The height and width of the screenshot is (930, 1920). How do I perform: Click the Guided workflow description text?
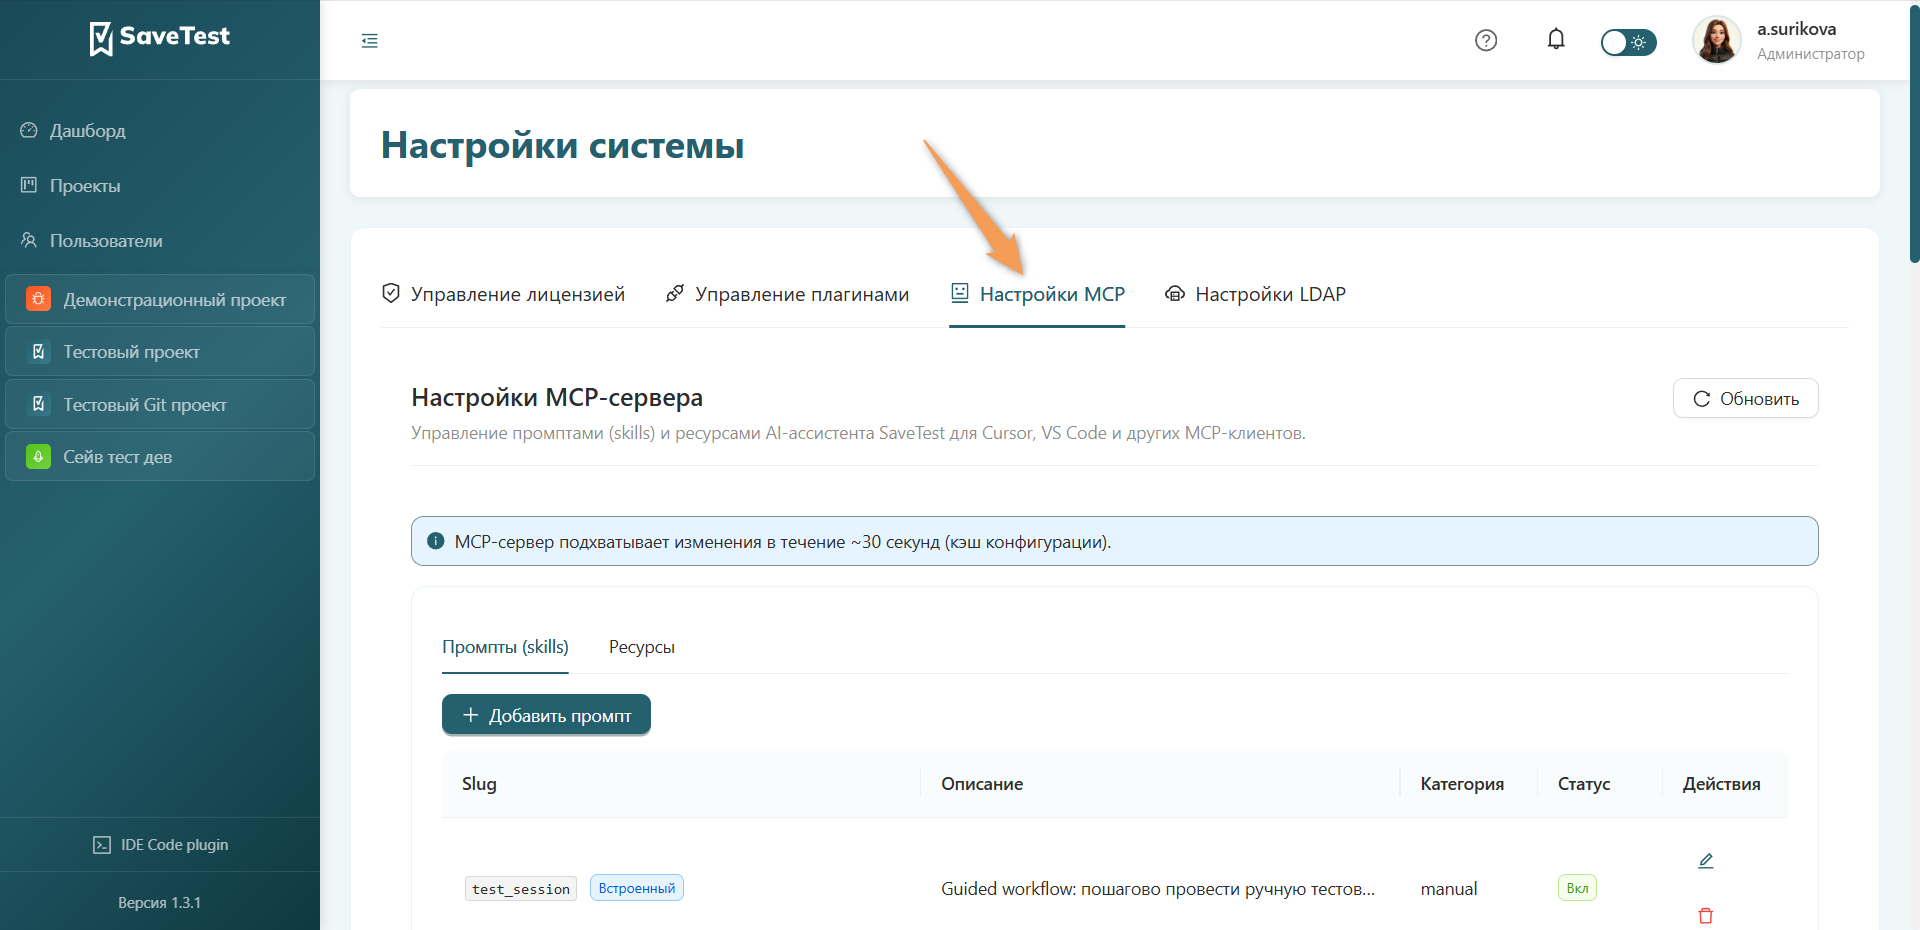(x=1158, y=889)
